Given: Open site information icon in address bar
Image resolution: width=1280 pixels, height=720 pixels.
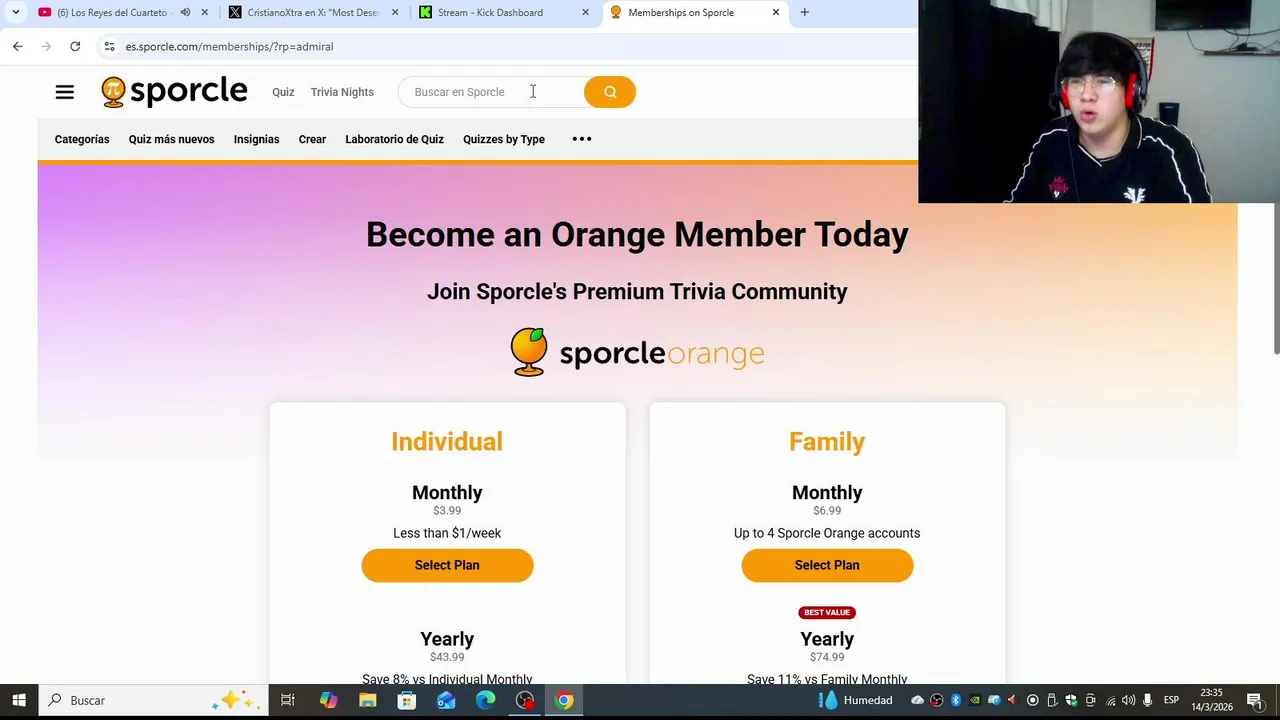Looking at the screenshot, I should pos(109,46).
